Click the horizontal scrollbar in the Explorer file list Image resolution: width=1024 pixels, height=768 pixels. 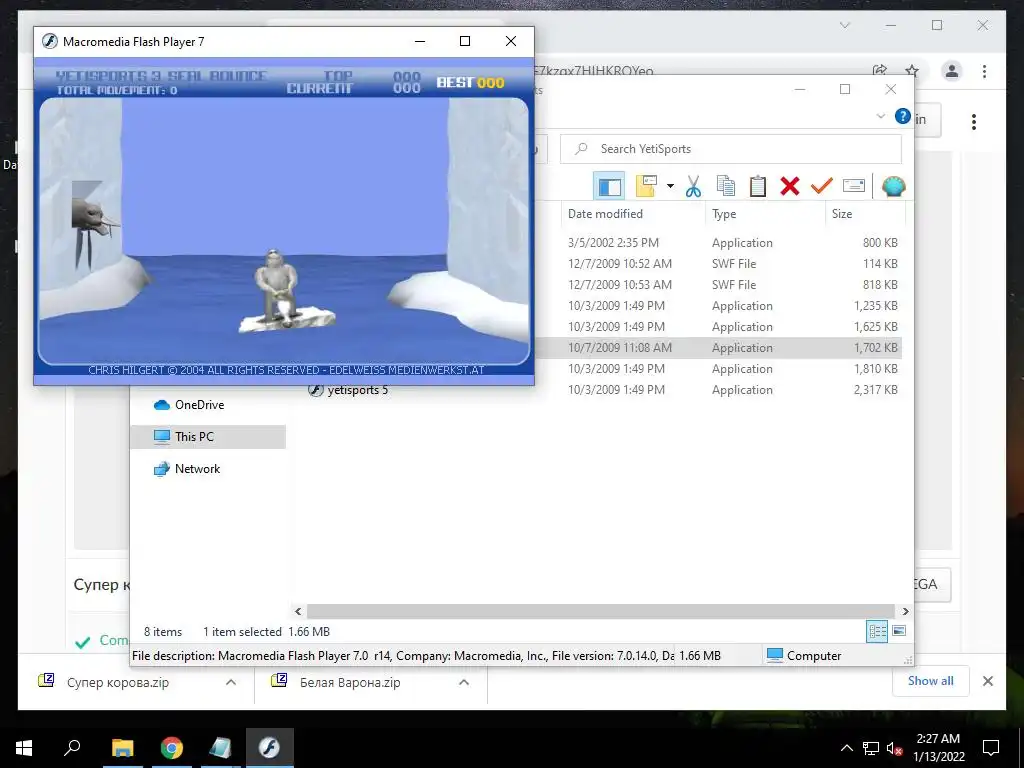(x=601, y=611)
